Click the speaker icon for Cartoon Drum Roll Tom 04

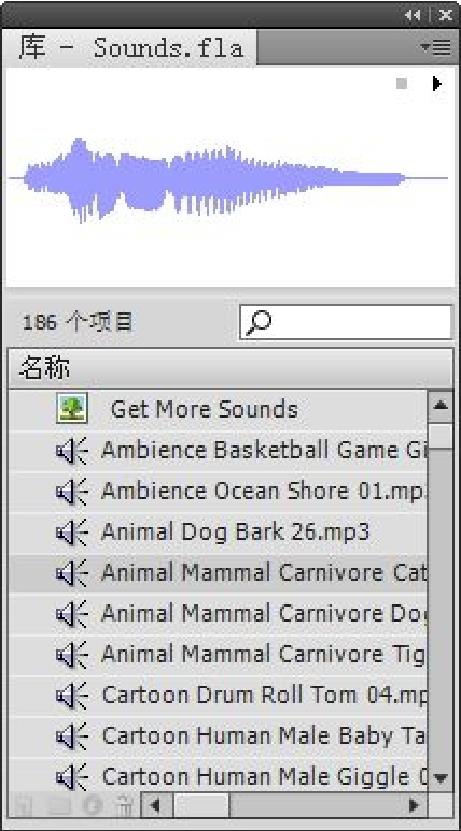pyautogui.click(x=72, y=695)
